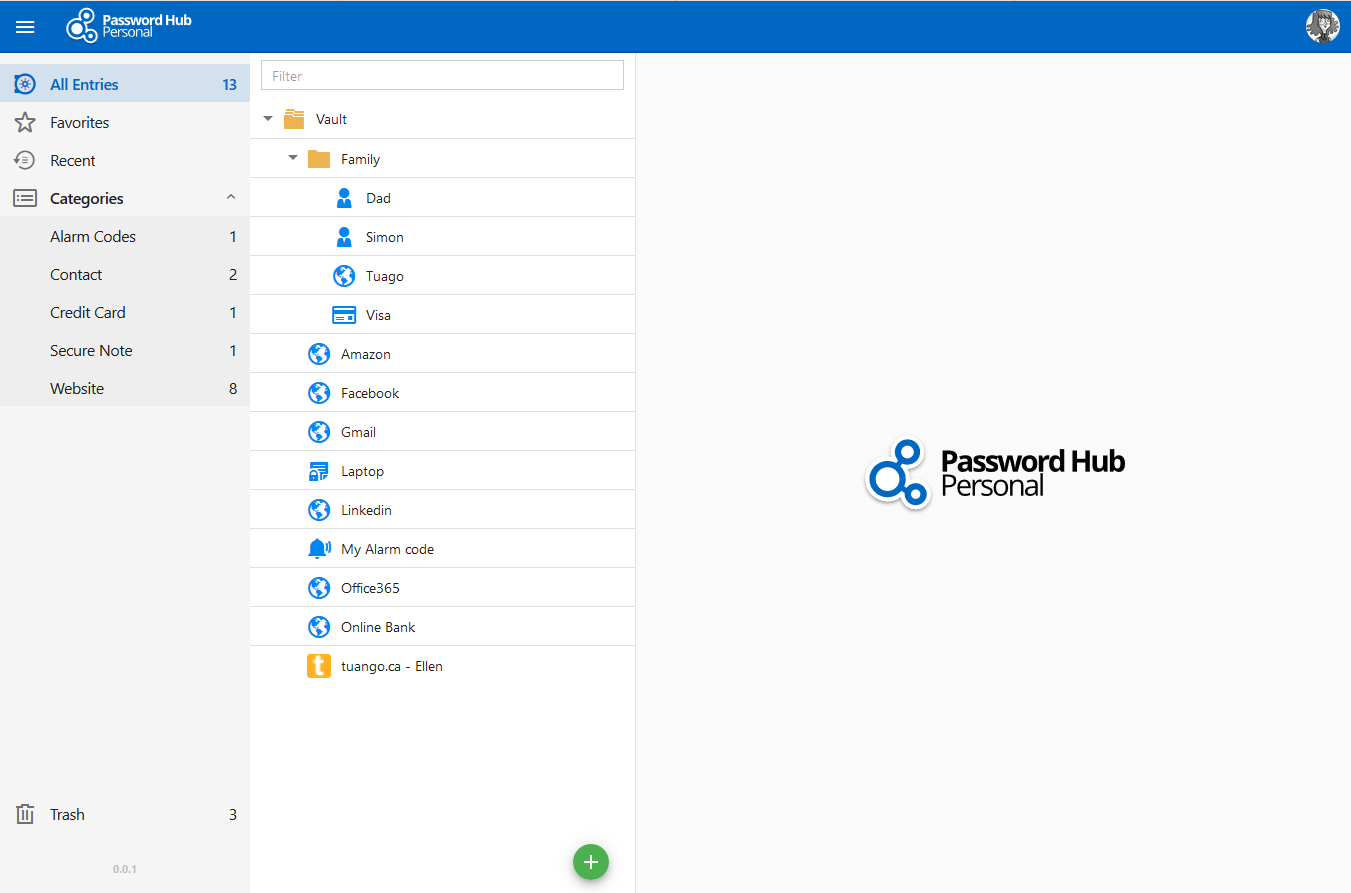Select the Alarm Codes category
Image resolution: width=1351 pixels, height=893 pixels.
125,236
